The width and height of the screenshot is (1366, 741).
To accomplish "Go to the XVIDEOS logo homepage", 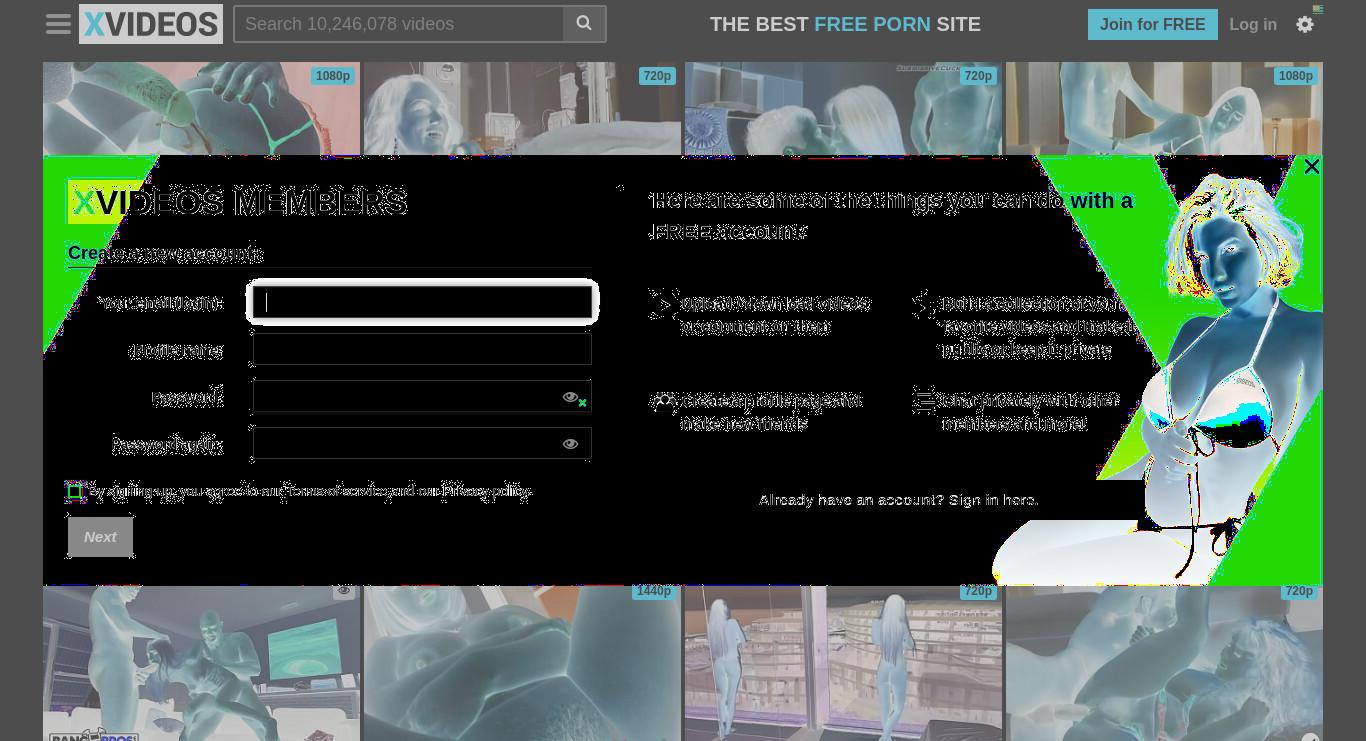I will pyautogui.click(x=151, y=24).
